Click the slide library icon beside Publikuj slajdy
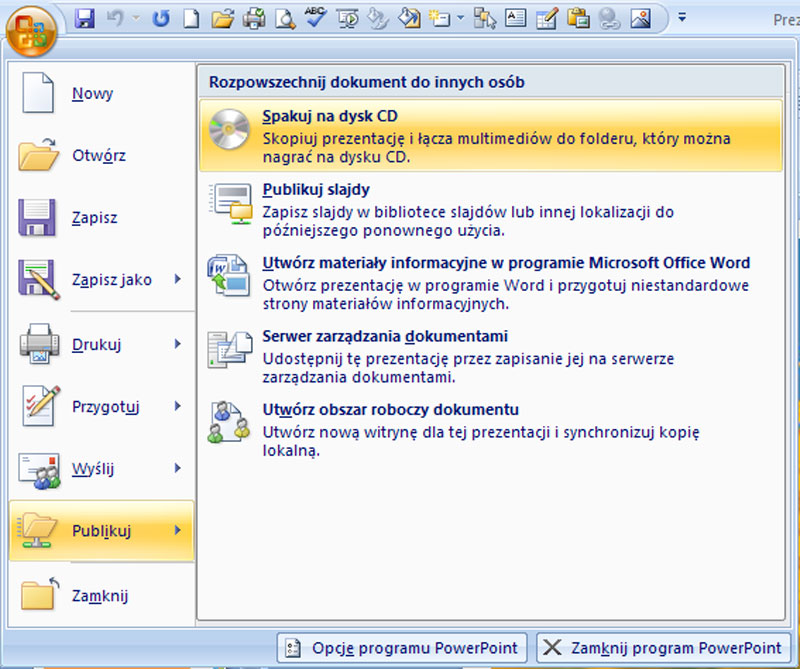 230,203
